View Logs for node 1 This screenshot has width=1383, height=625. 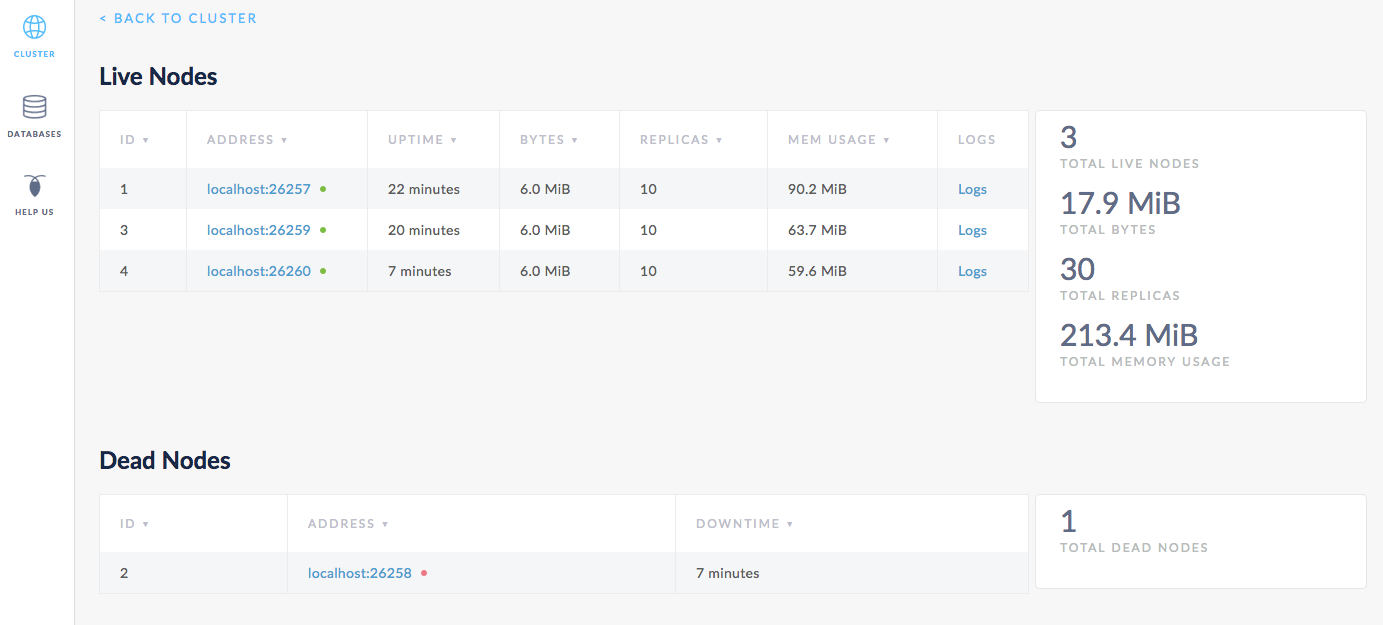pyautogui.click(x=972, y=188)
